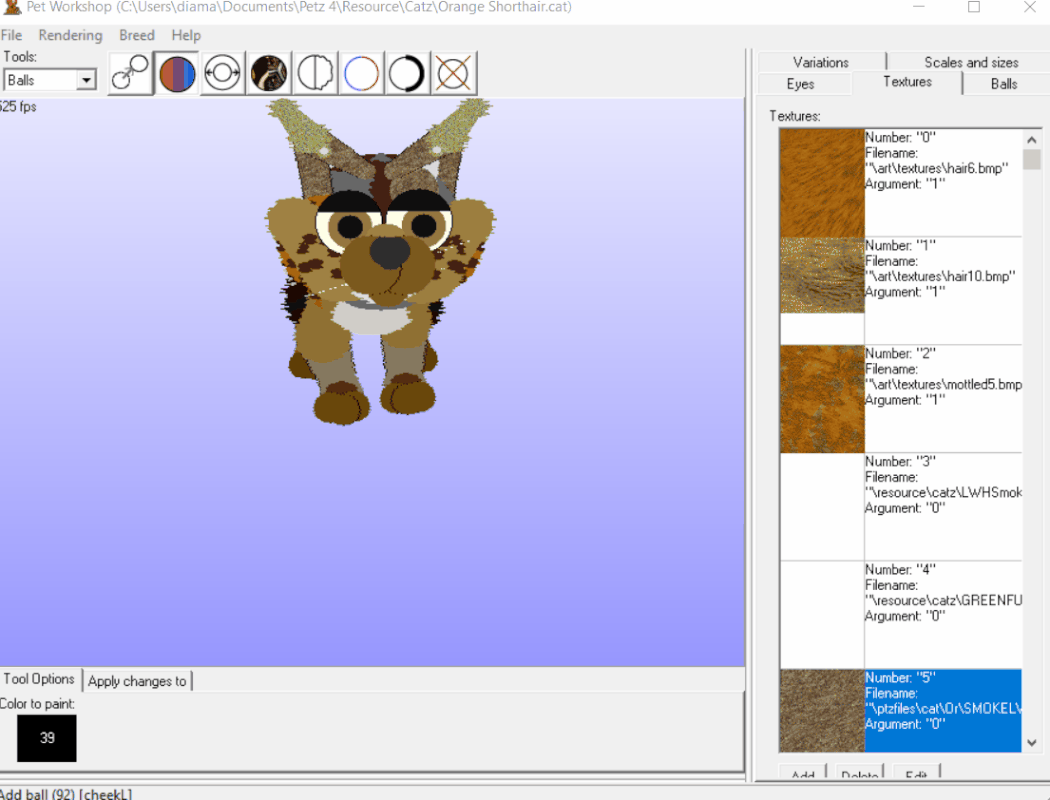Open the Rendering menu
This screenshot has height=800, width=1050.
pos(70,35)
